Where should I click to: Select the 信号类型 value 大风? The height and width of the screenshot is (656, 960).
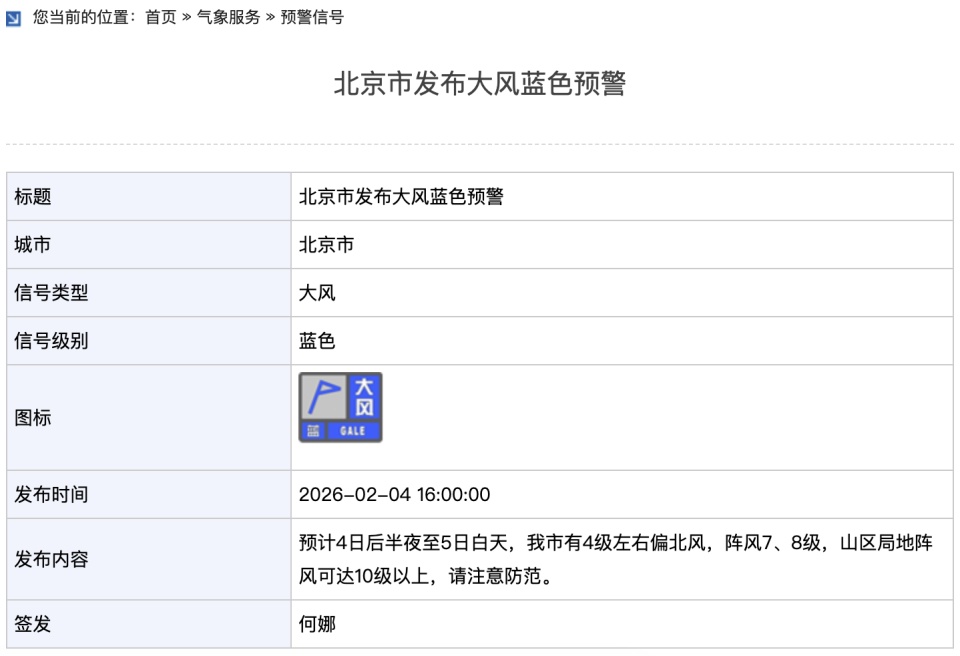315,292
